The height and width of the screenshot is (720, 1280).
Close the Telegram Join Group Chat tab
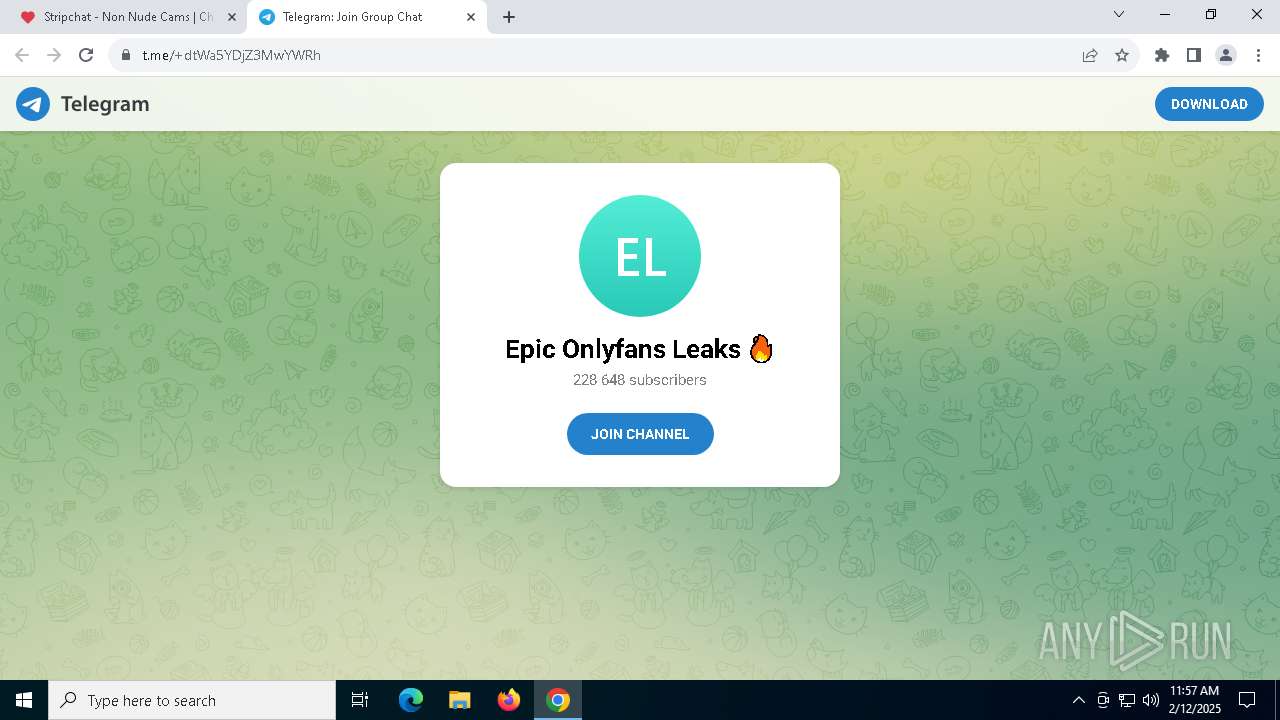click(x=471, y=17)
